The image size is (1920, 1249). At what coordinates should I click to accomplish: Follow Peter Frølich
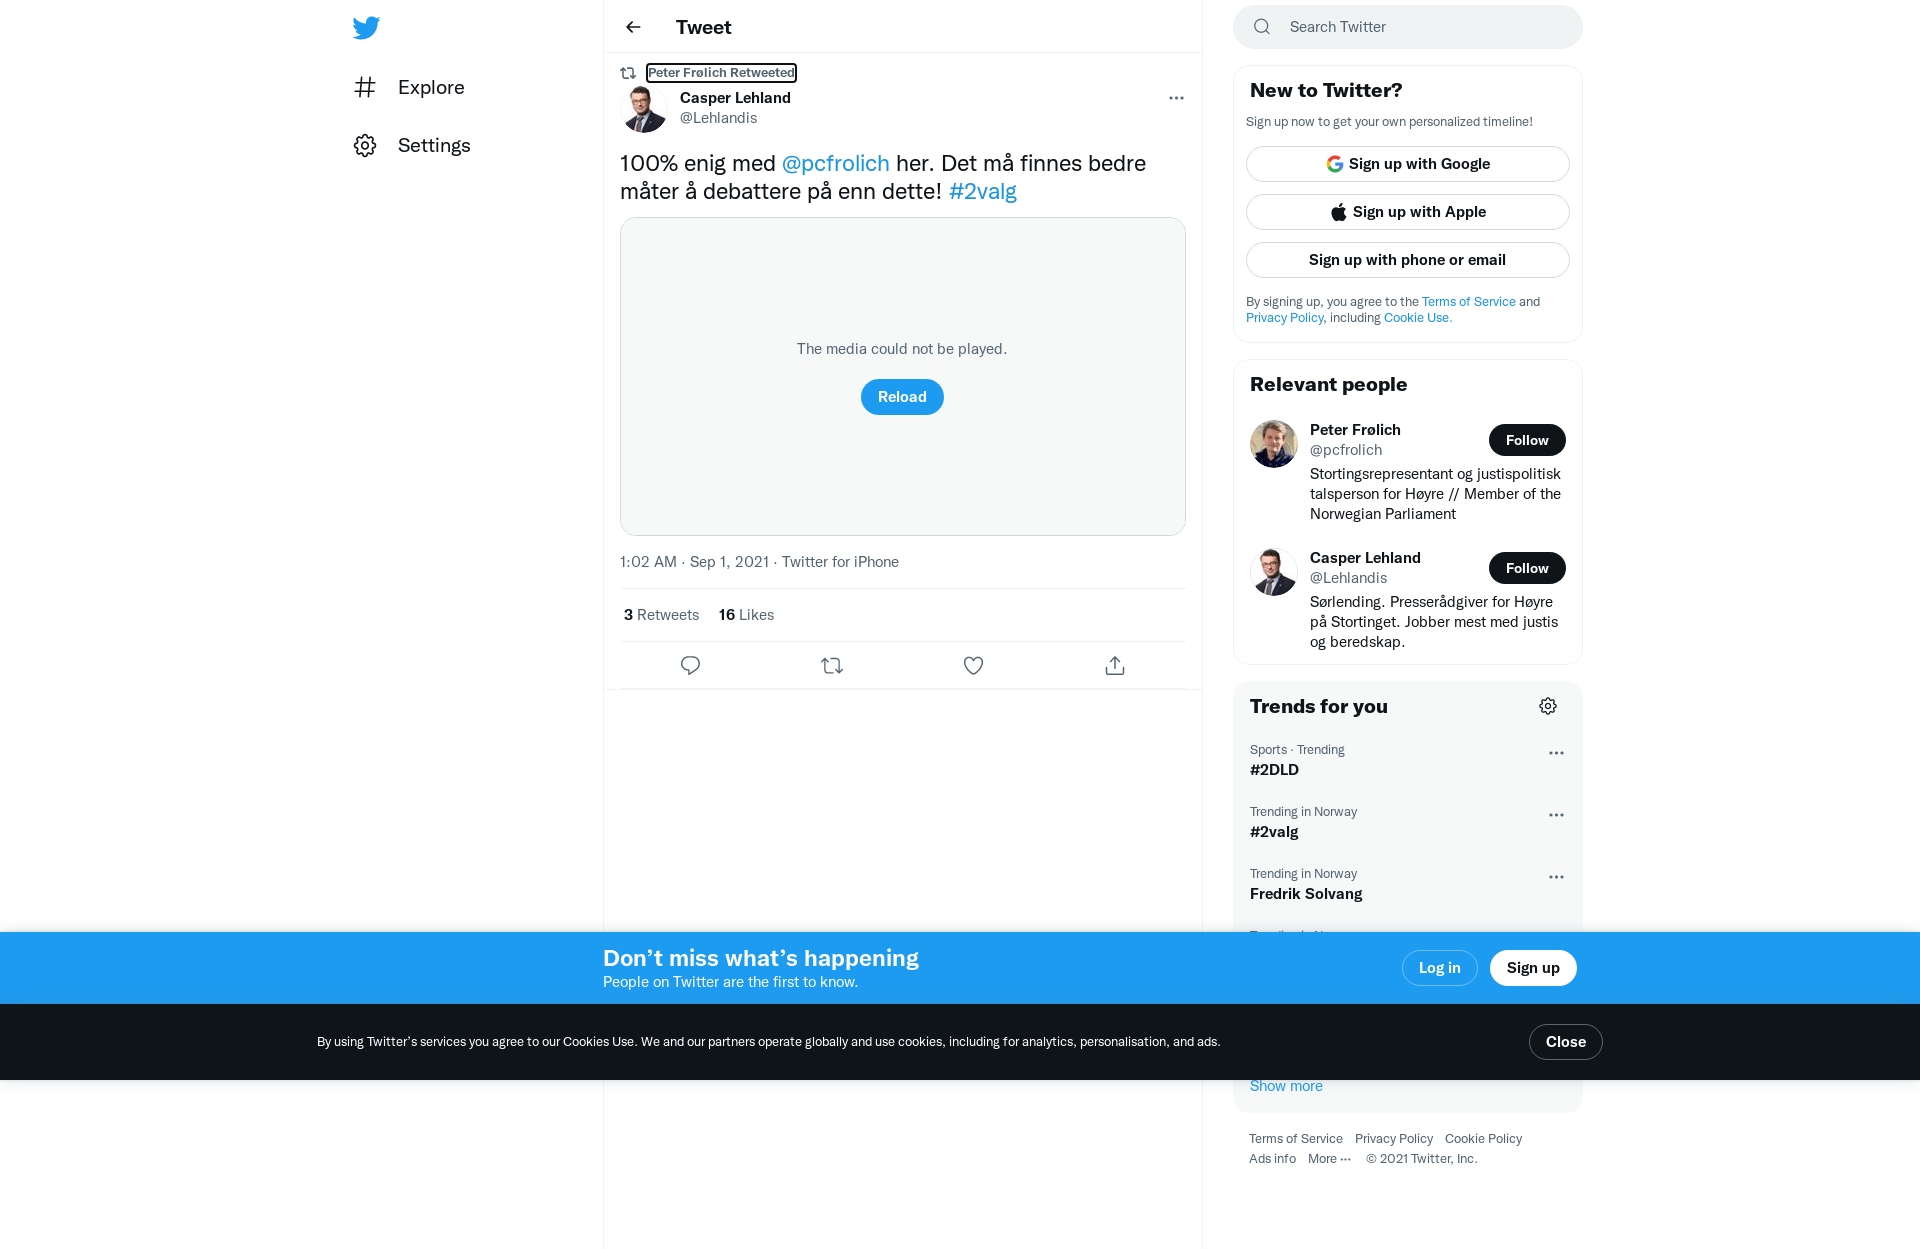tap(1527, 440)
